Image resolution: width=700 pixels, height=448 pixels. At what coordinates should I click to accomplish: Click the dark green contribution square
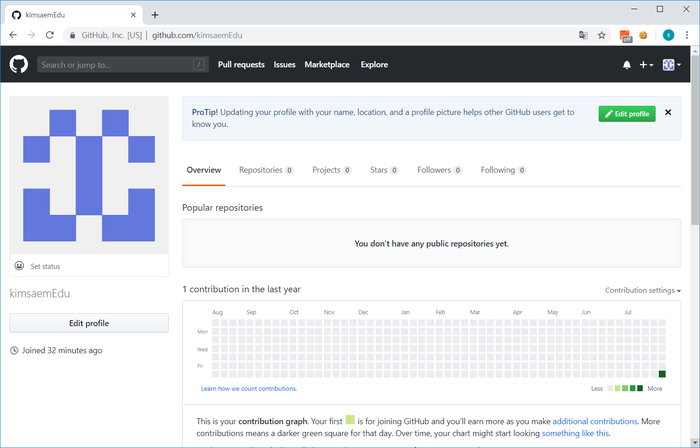point(662,374)
